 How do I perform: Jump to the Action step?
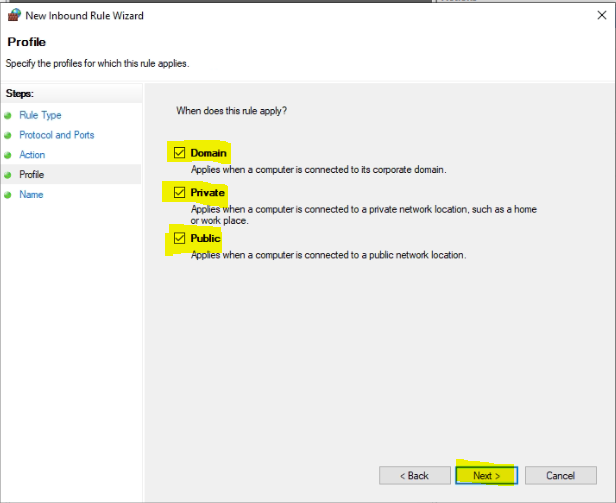32,154
